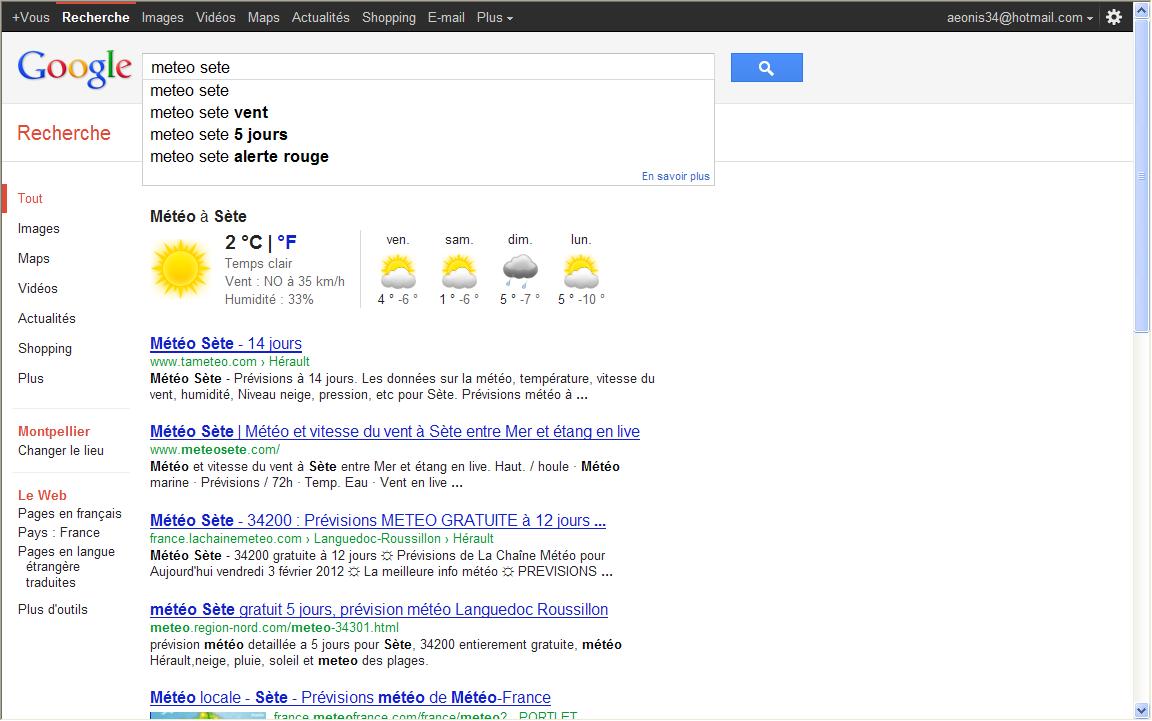Select Shopping filter in sidebar
The height and width of the screenshot is (721, 1152).
tap(45, 348)
